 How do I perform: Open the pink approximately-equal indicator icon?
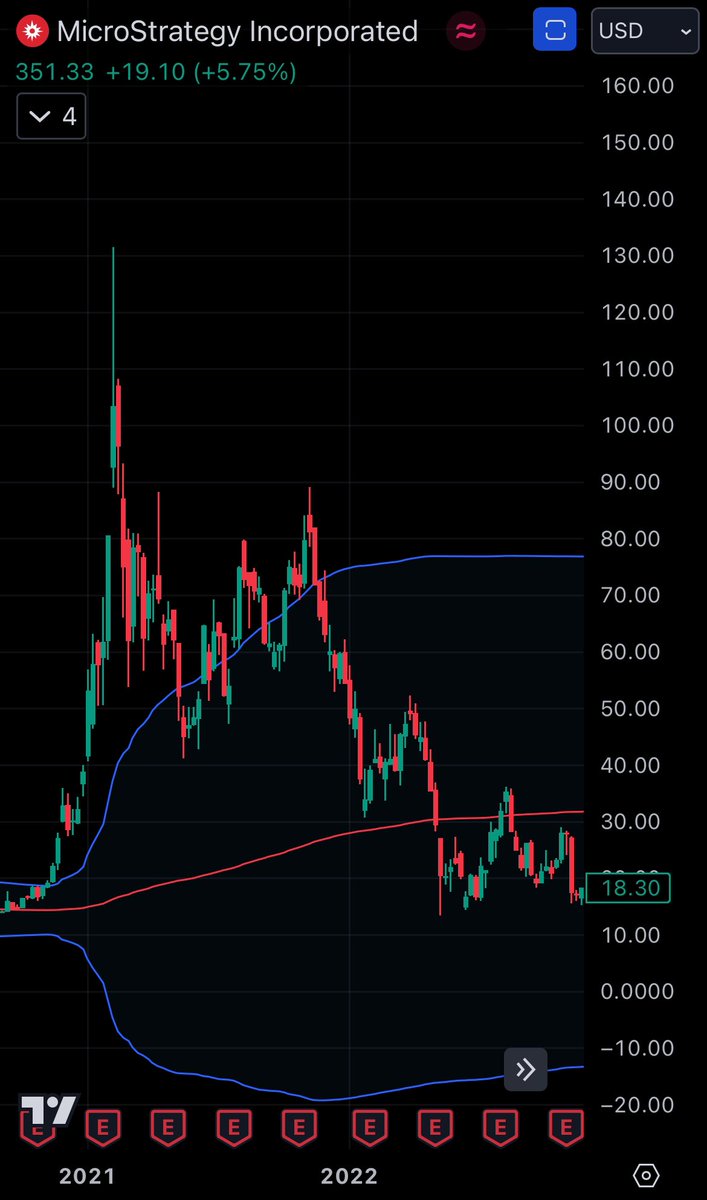465,31
